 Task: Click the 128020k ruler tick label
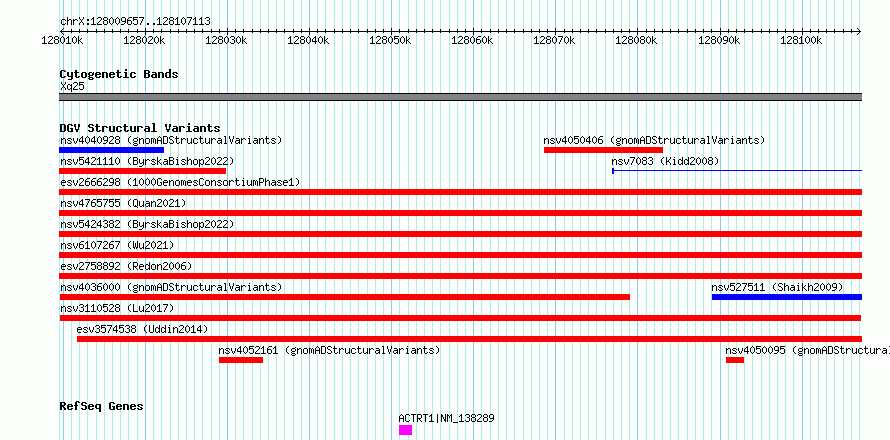[144, 40]
